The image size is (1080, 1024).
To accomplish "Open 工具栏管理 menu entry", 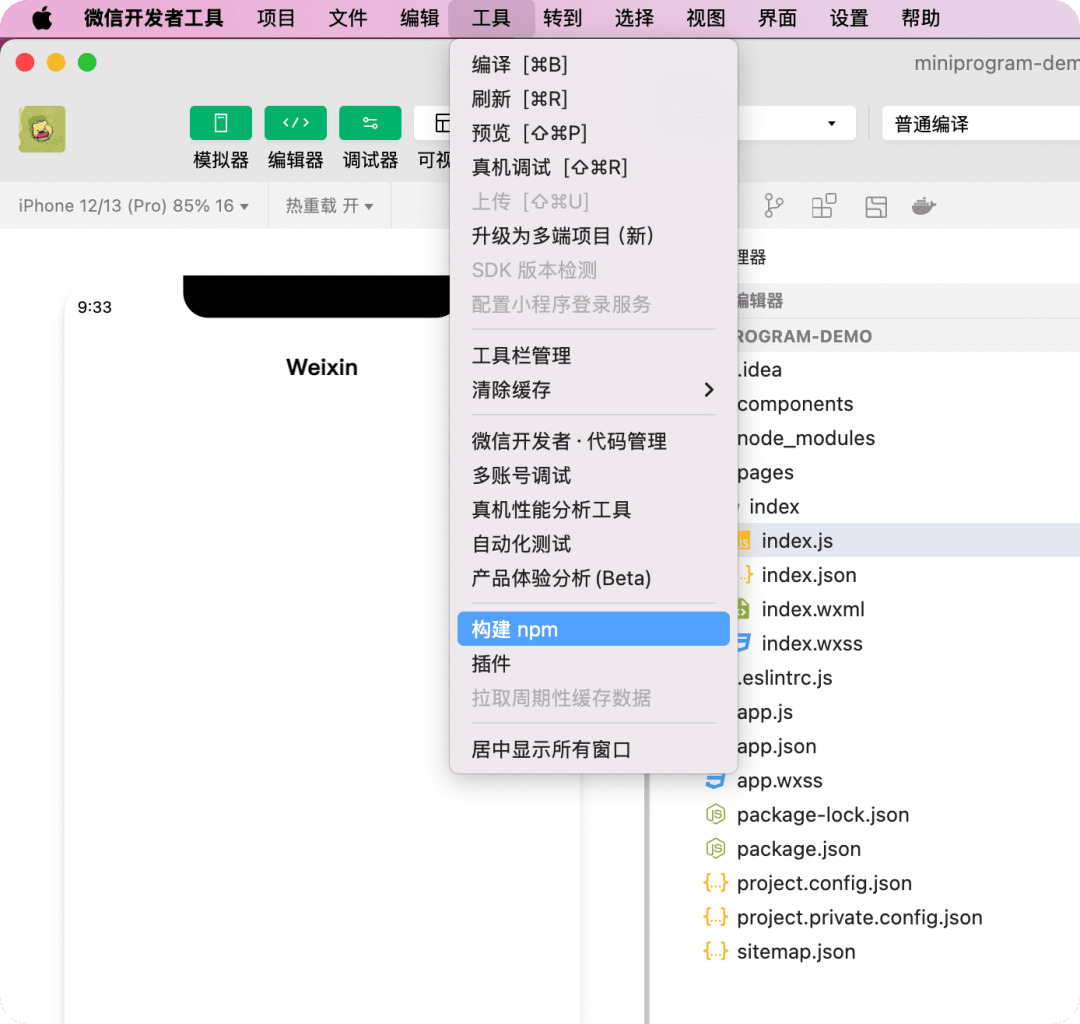I will click(x=593, y=355).
